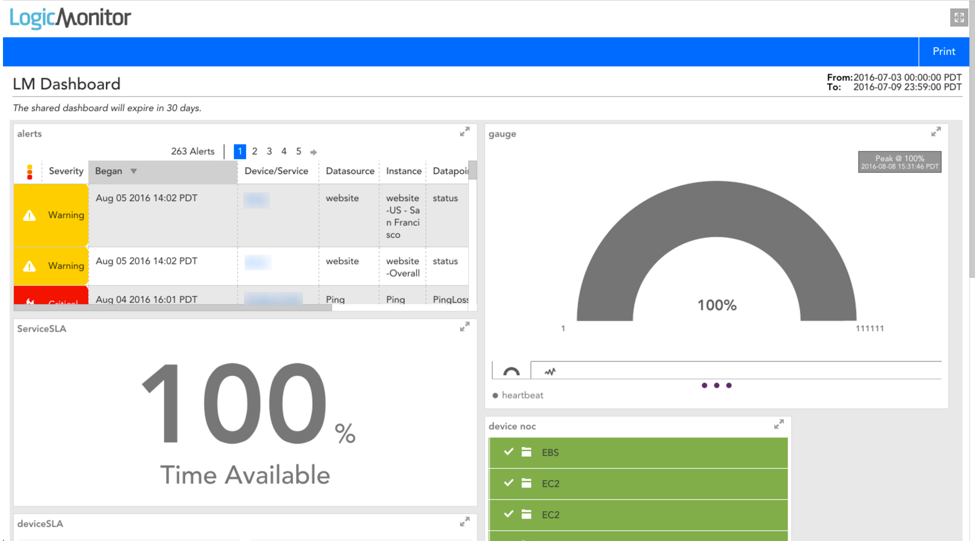Click warning icon of San Francisco alert

29,215
